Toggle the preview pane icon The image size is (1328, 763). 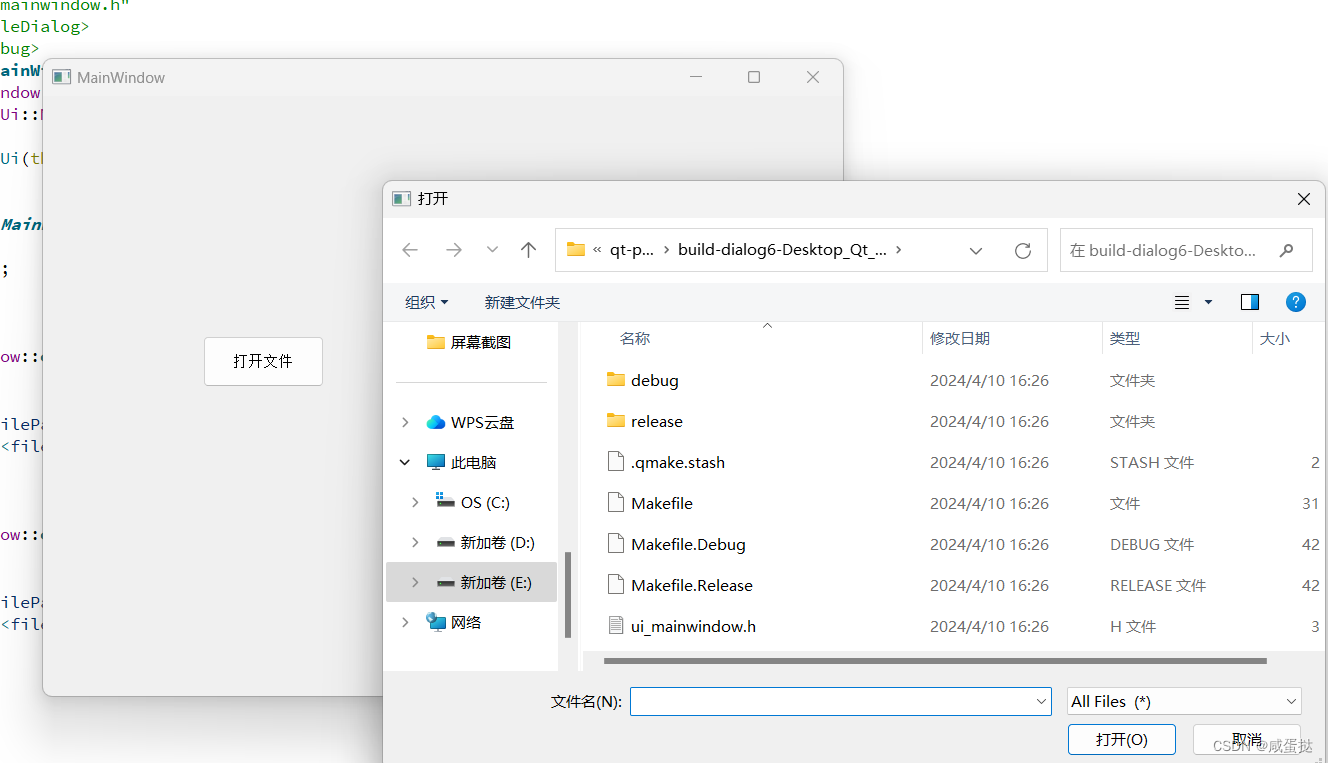click(x=1249, y=302)
